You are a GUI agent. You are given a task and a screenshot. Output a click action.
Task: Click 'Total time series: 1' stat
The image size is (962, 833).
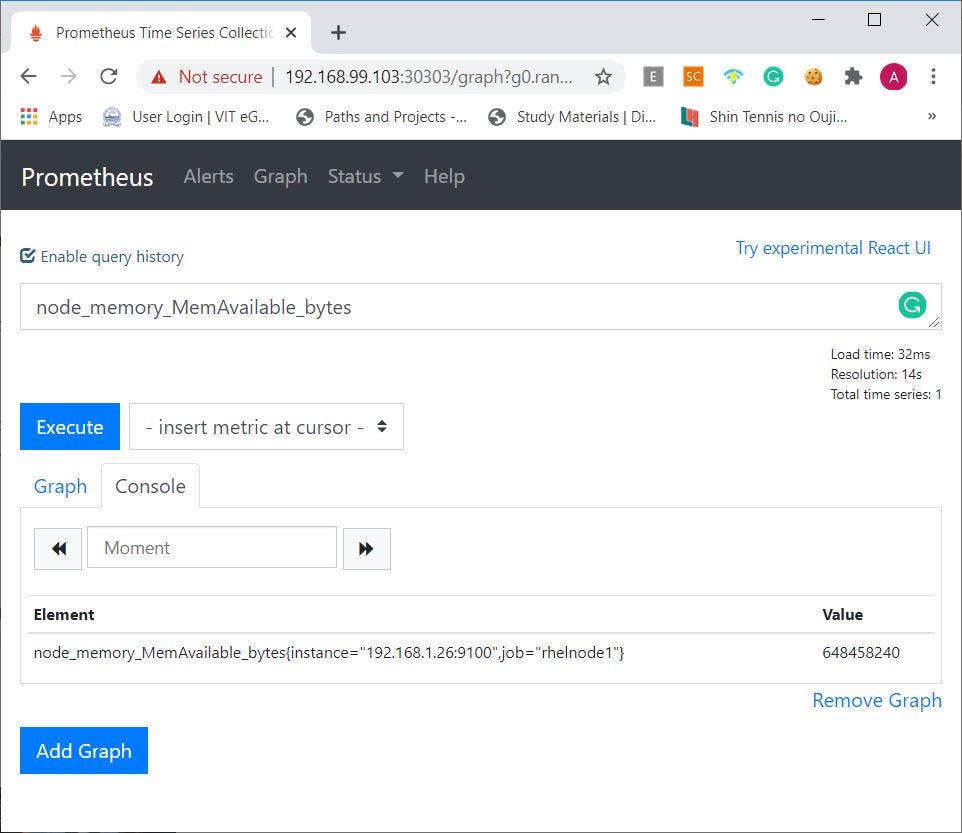886,394
